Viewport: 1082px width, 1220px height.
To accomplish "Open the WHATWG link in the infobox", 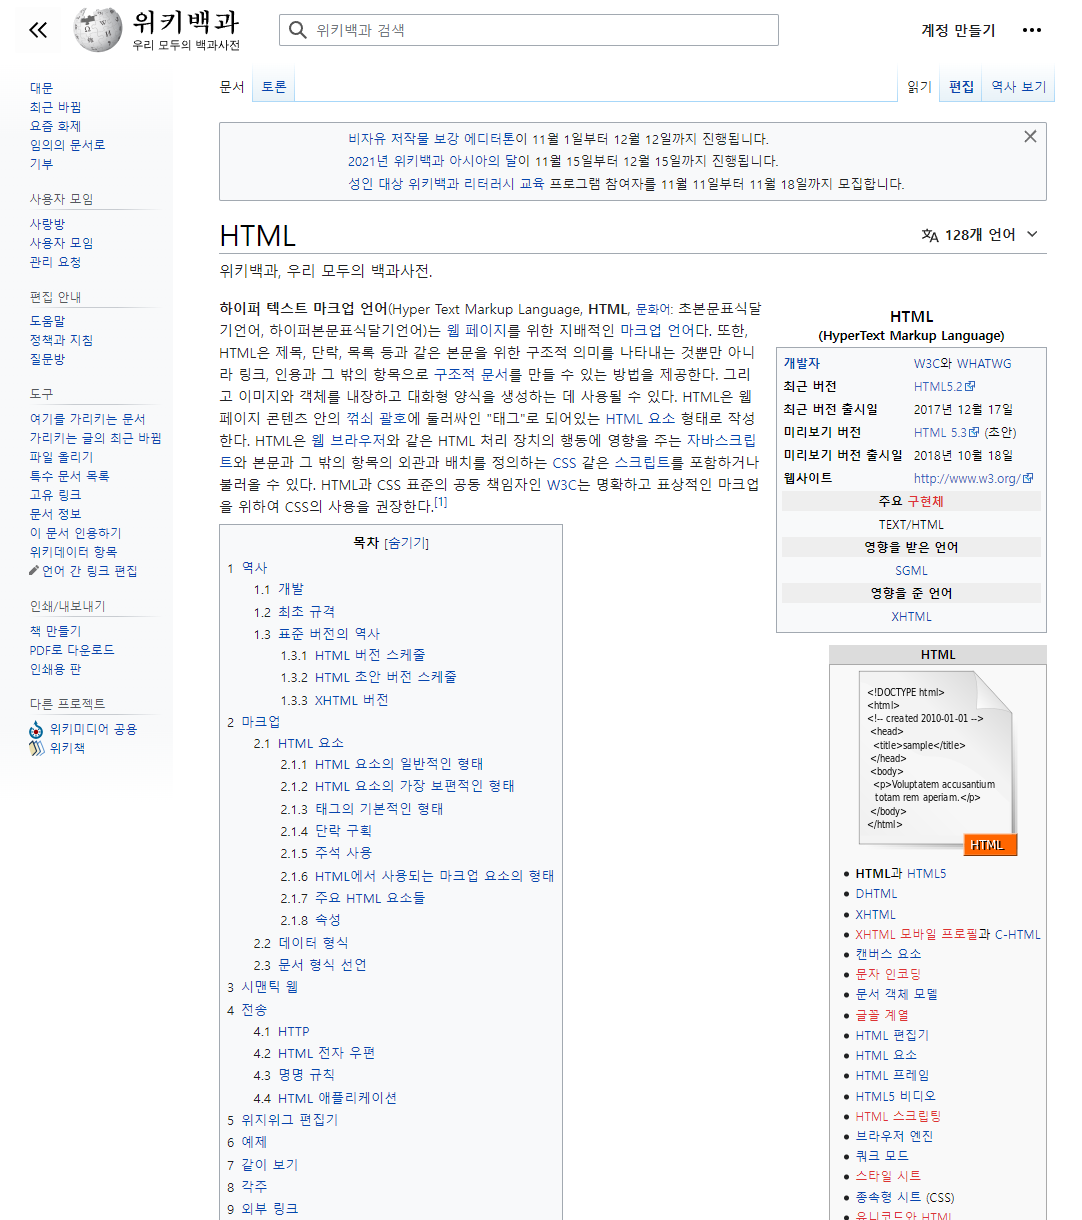I will (x=984, y=364).
